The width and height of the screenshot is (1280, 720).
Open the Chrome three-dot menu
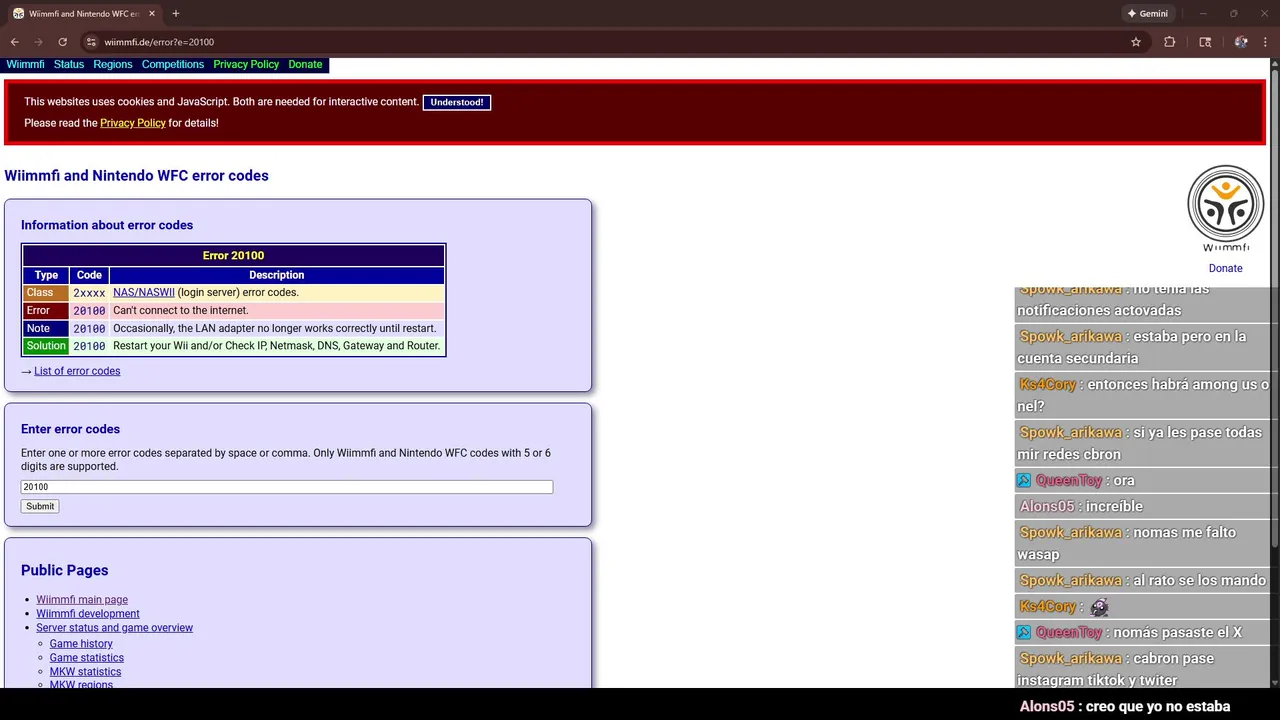[x=1267, y=42]
